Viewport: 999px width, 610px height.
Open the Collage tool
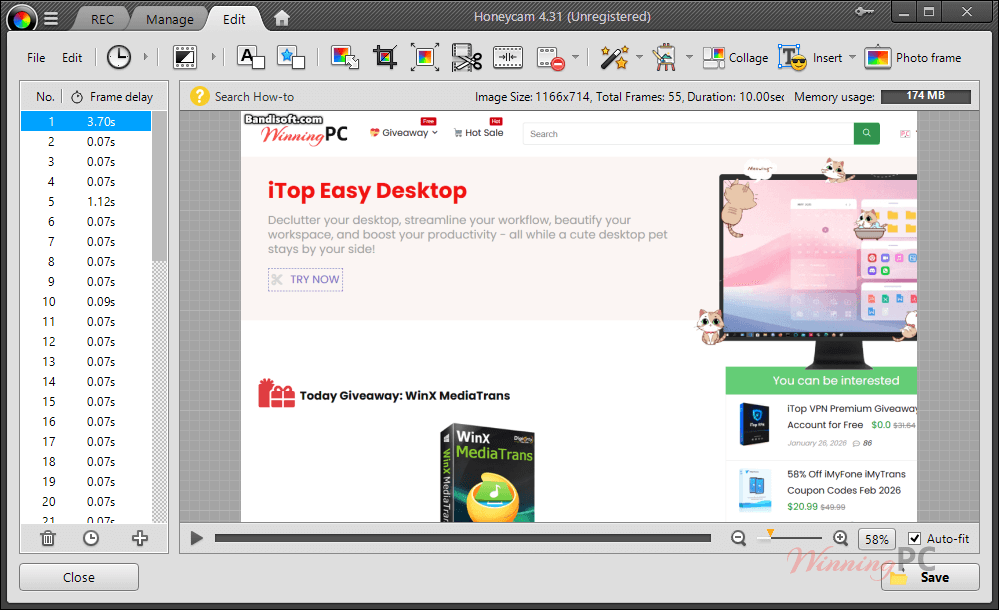(735, 58)
